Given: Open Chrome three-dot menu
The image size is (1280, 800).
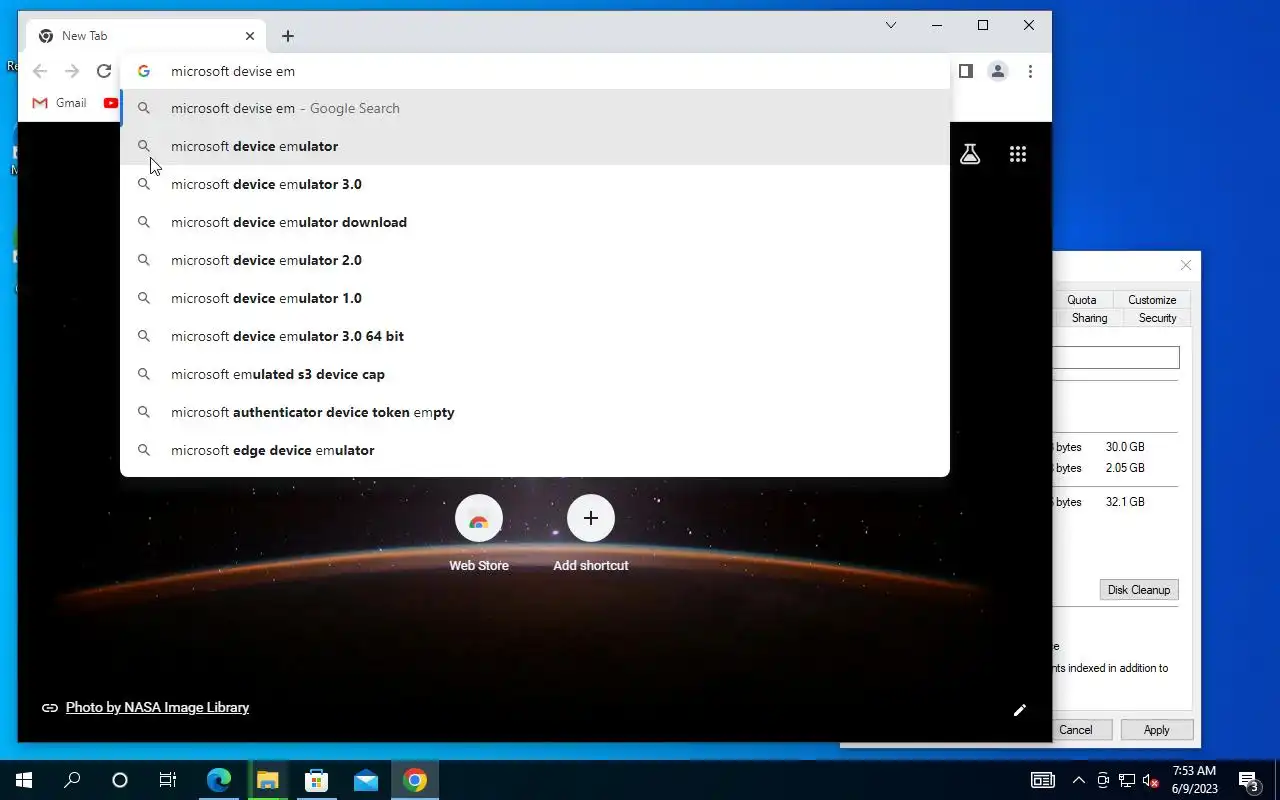Looking at the screenshot, I should coord(1030,71).
